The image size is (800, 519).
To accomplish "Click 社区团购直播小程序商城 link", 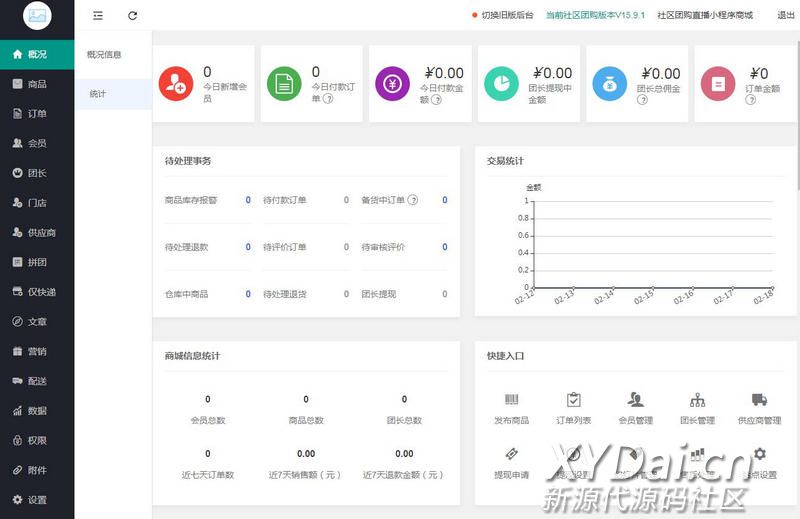I will pyautogui.click(x=705, y=15).
